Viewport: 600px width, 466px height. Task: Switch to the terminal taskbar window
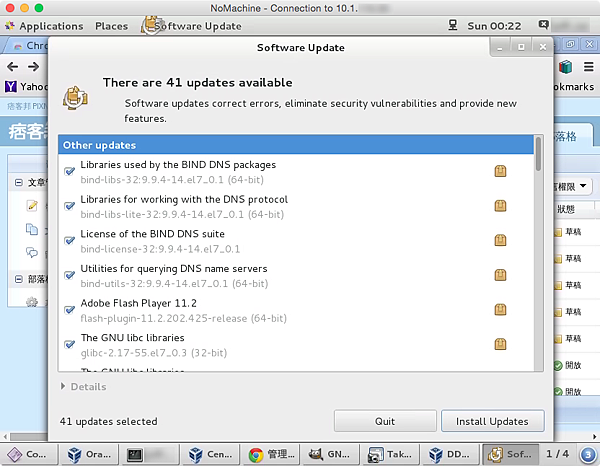(150, 455)
